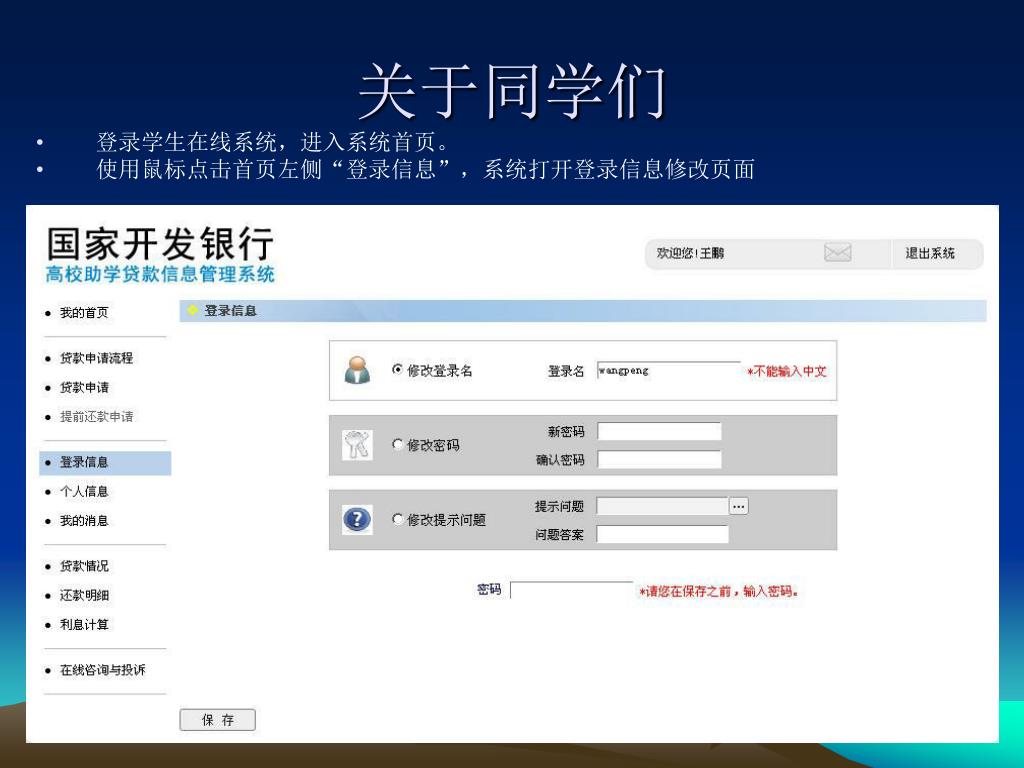Select the 修改密码 radio button
The width and height of the screenshot is (1024, 768).
(398, 445)
